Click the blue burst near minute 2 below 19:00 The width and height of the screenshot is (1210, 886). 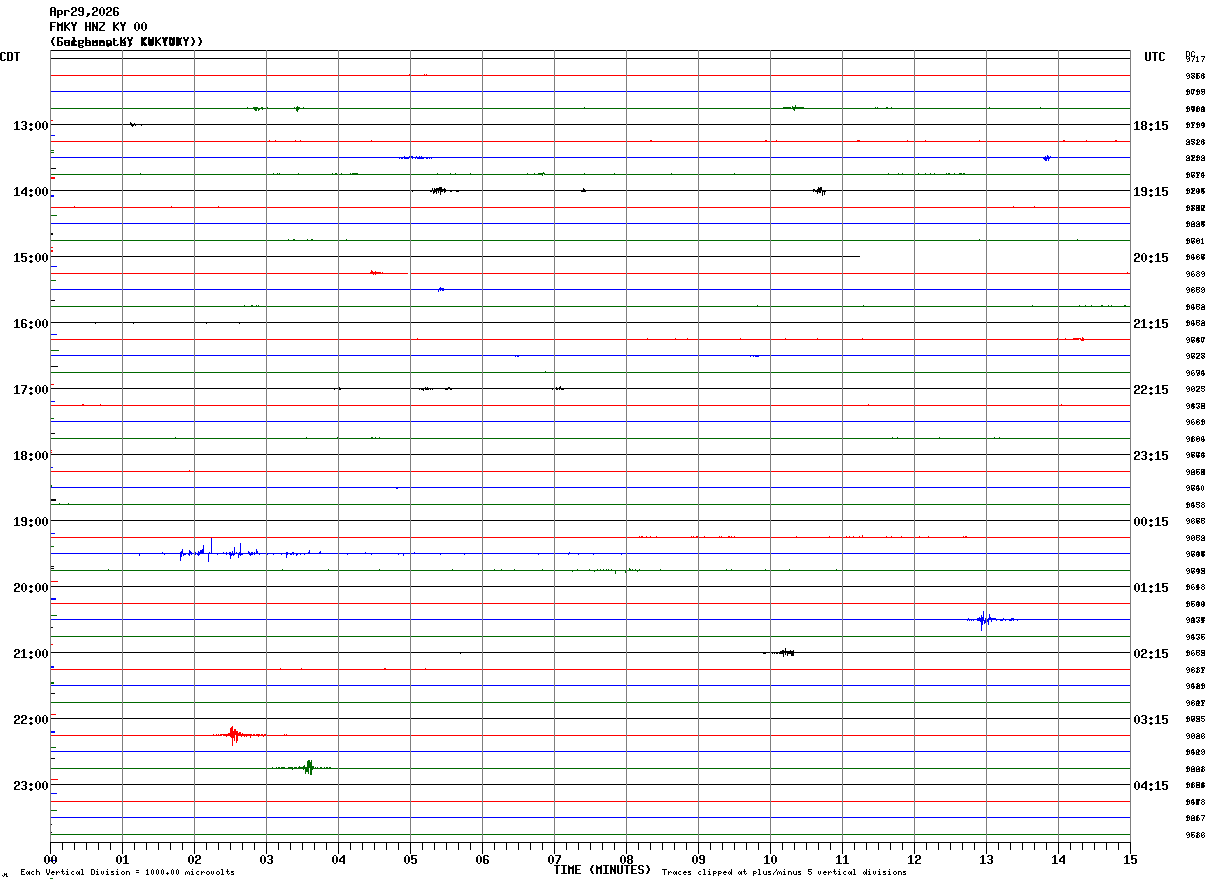coord(218,551)
